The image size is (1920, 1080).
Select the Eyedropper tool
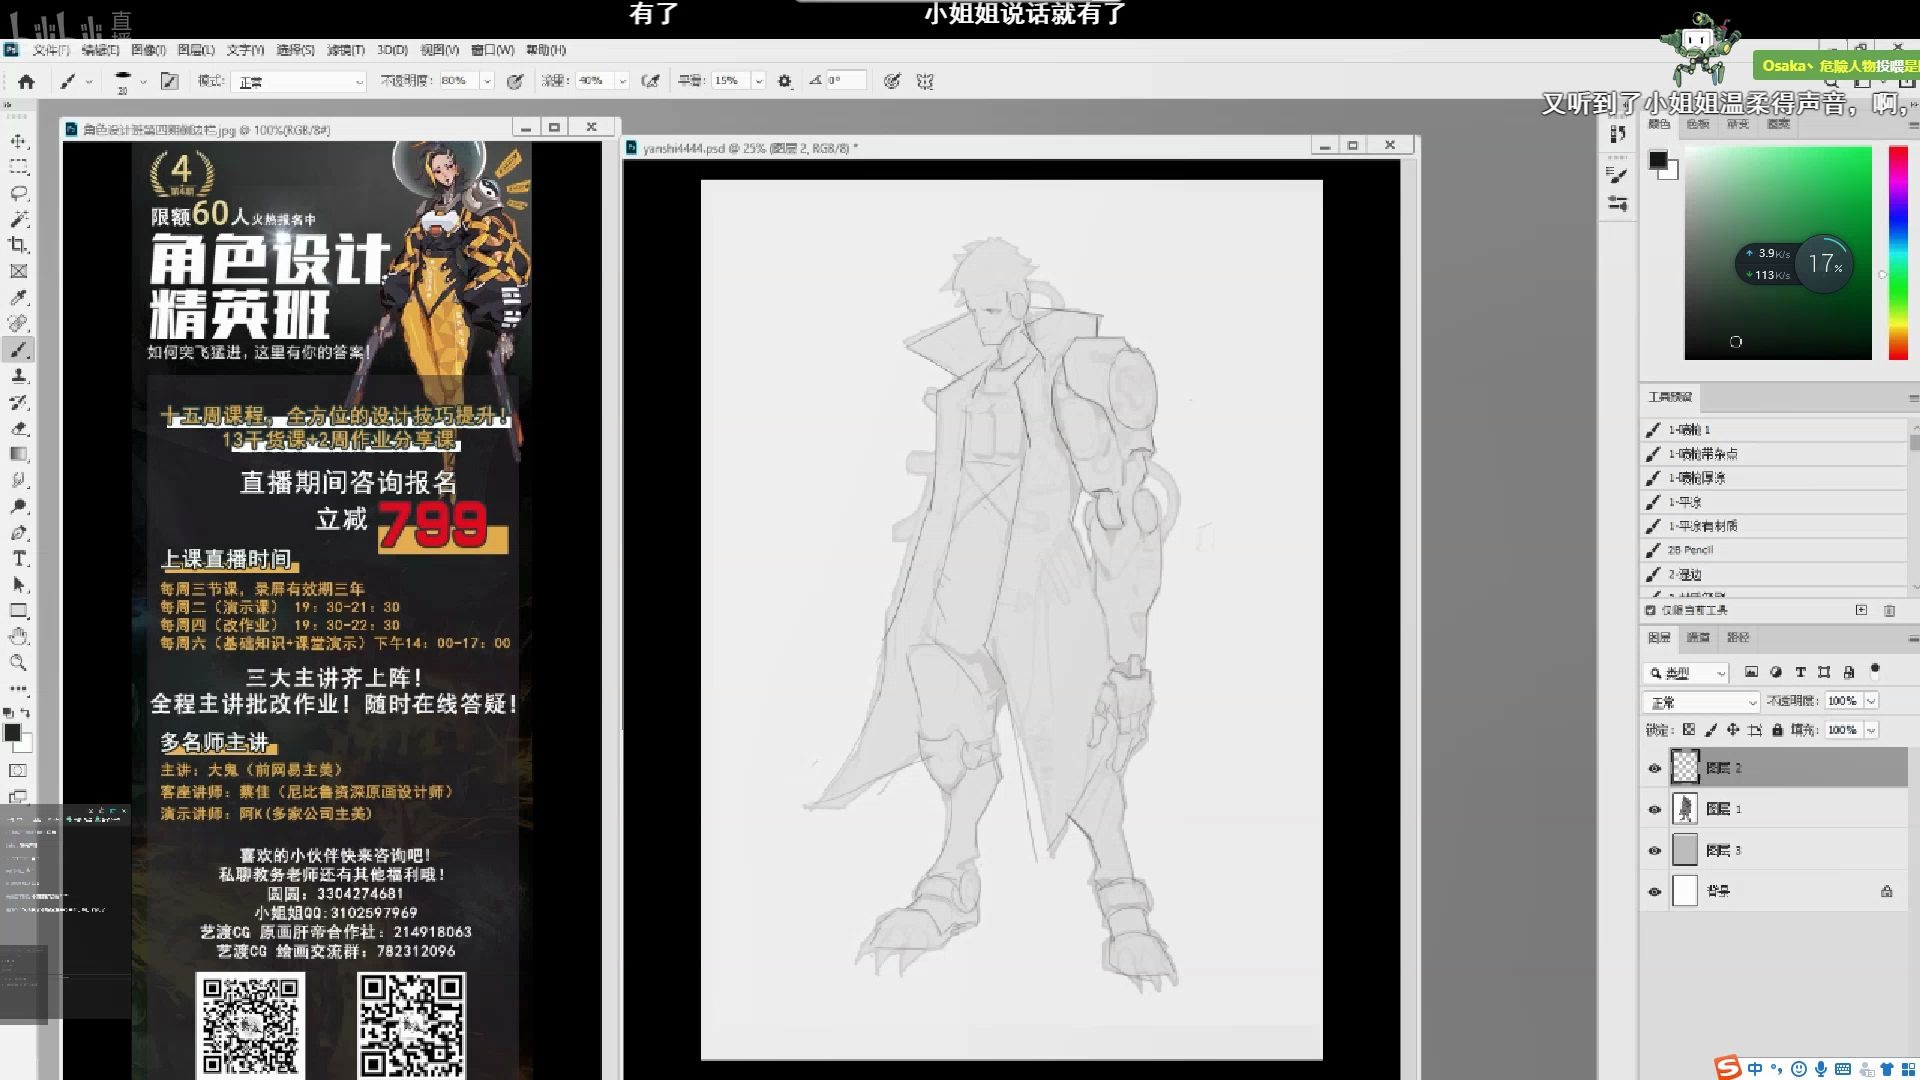19,297
